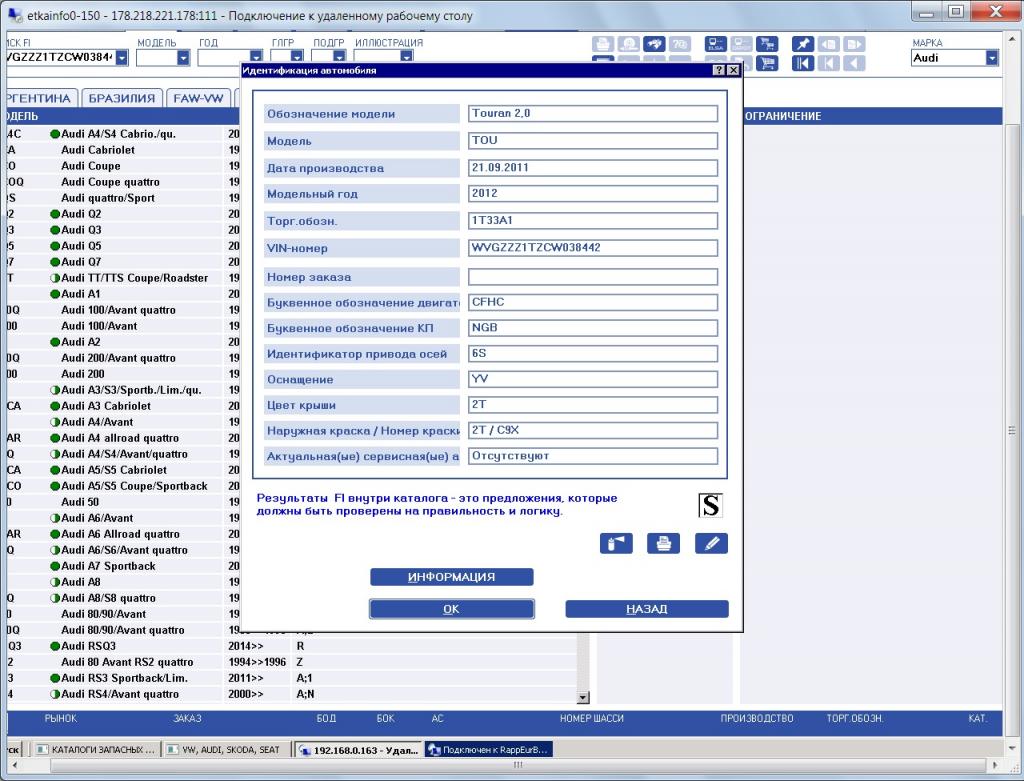Click the engine code field CFHC
Image resolution: width=1024 pixels, height=781 pixels.
click(x=593, y=302)
